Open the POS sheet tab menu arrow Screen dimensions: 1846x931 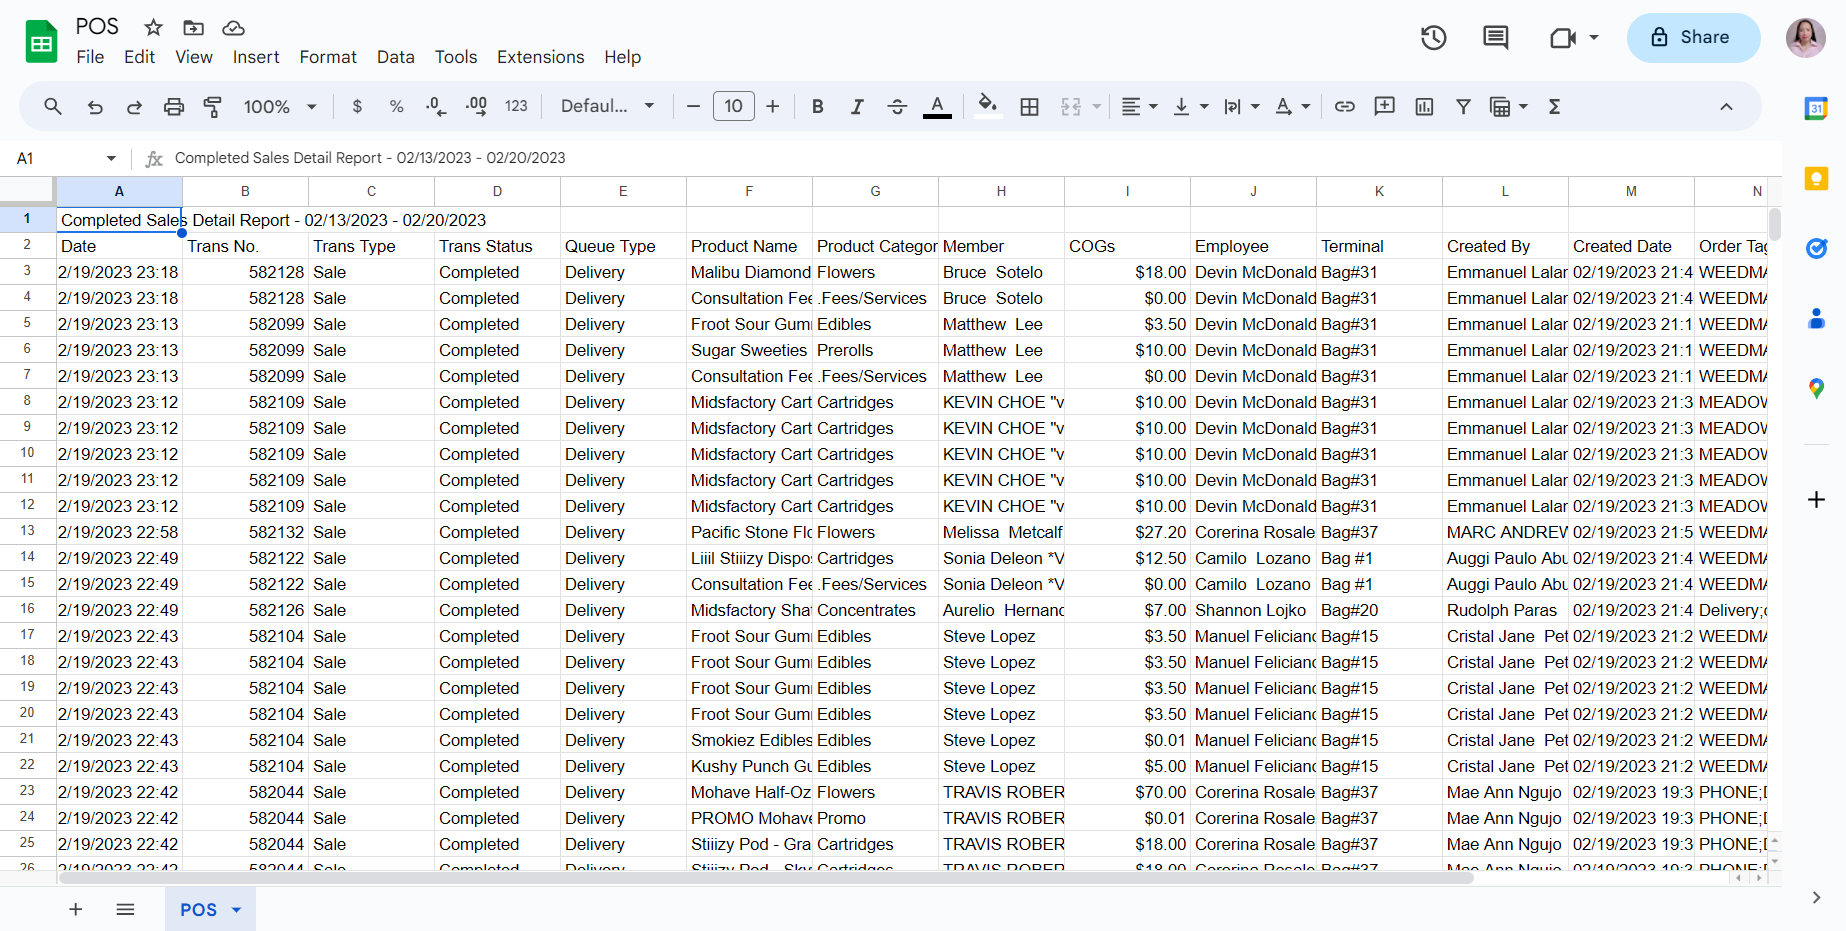[x=237, y=910]
